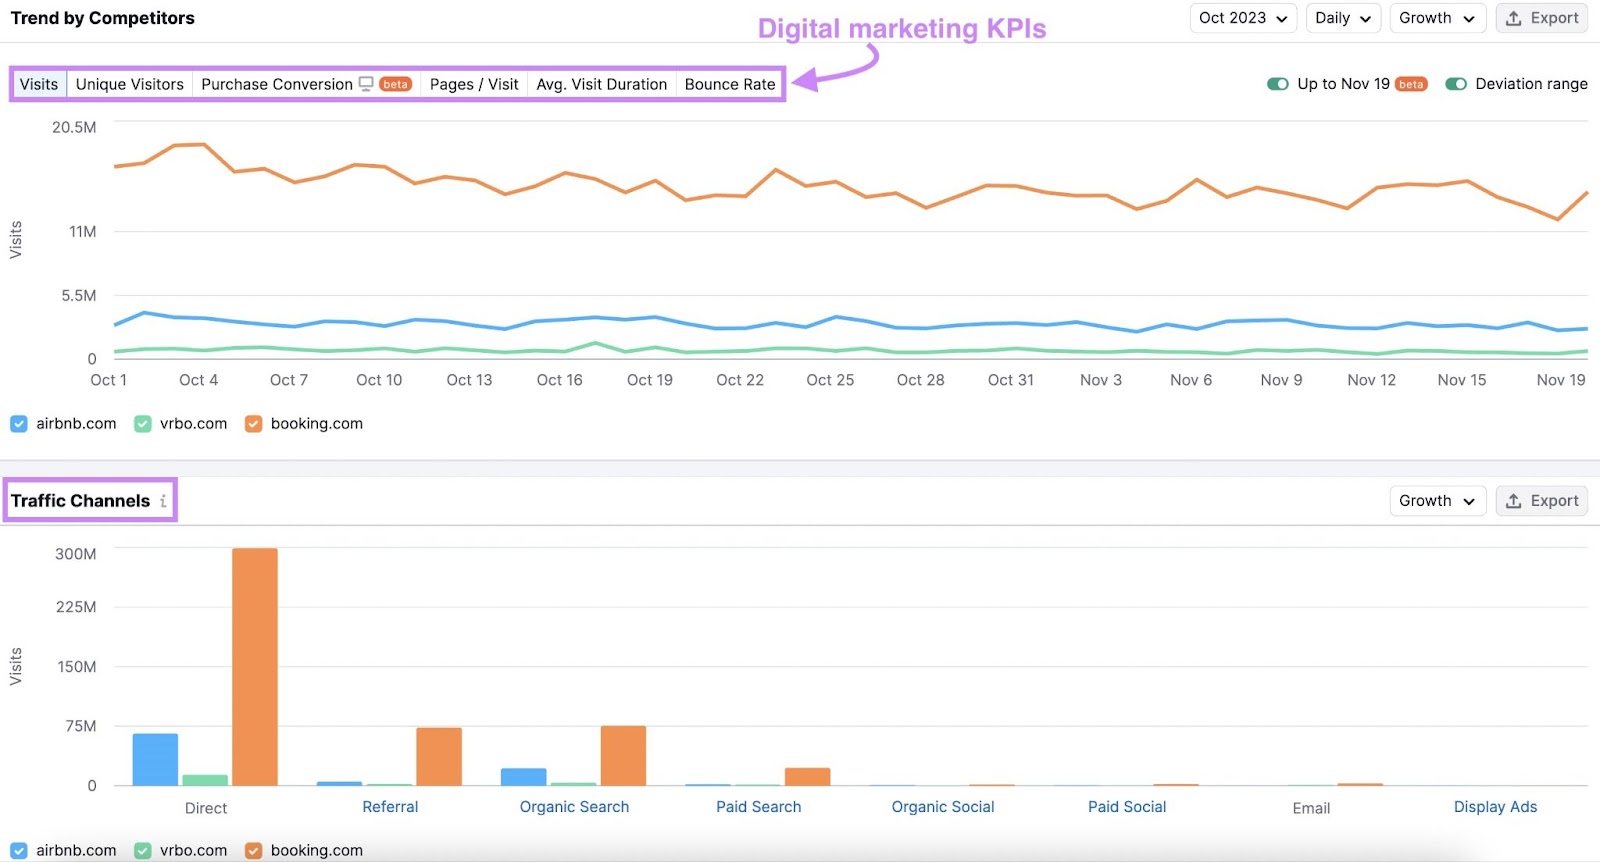Open the Display Ads channel link
Viewport: 1600px width, 862px height.
[1495, 807]
